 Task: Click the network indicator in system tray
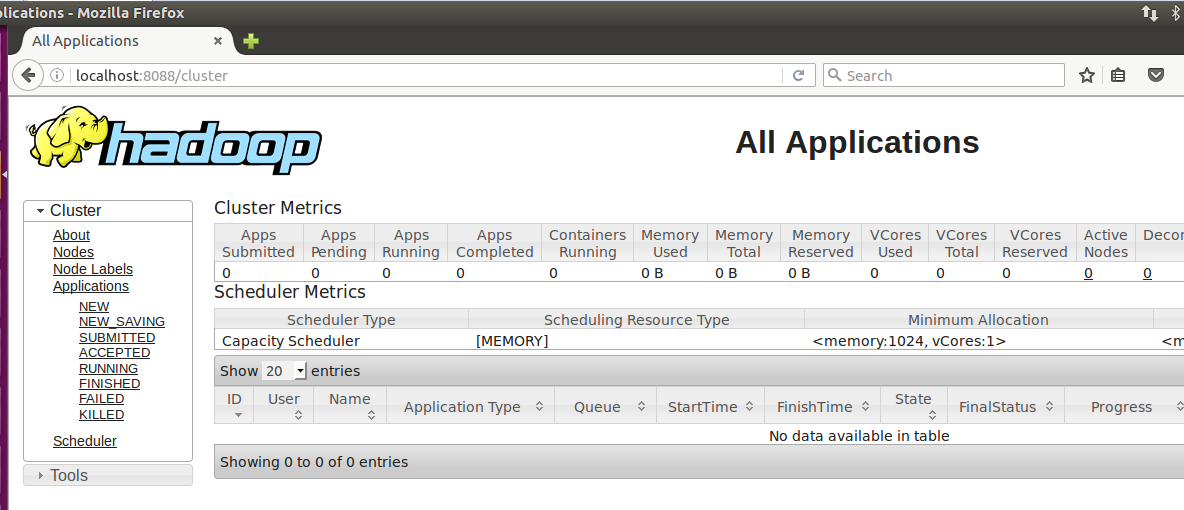pos(1149,13)
